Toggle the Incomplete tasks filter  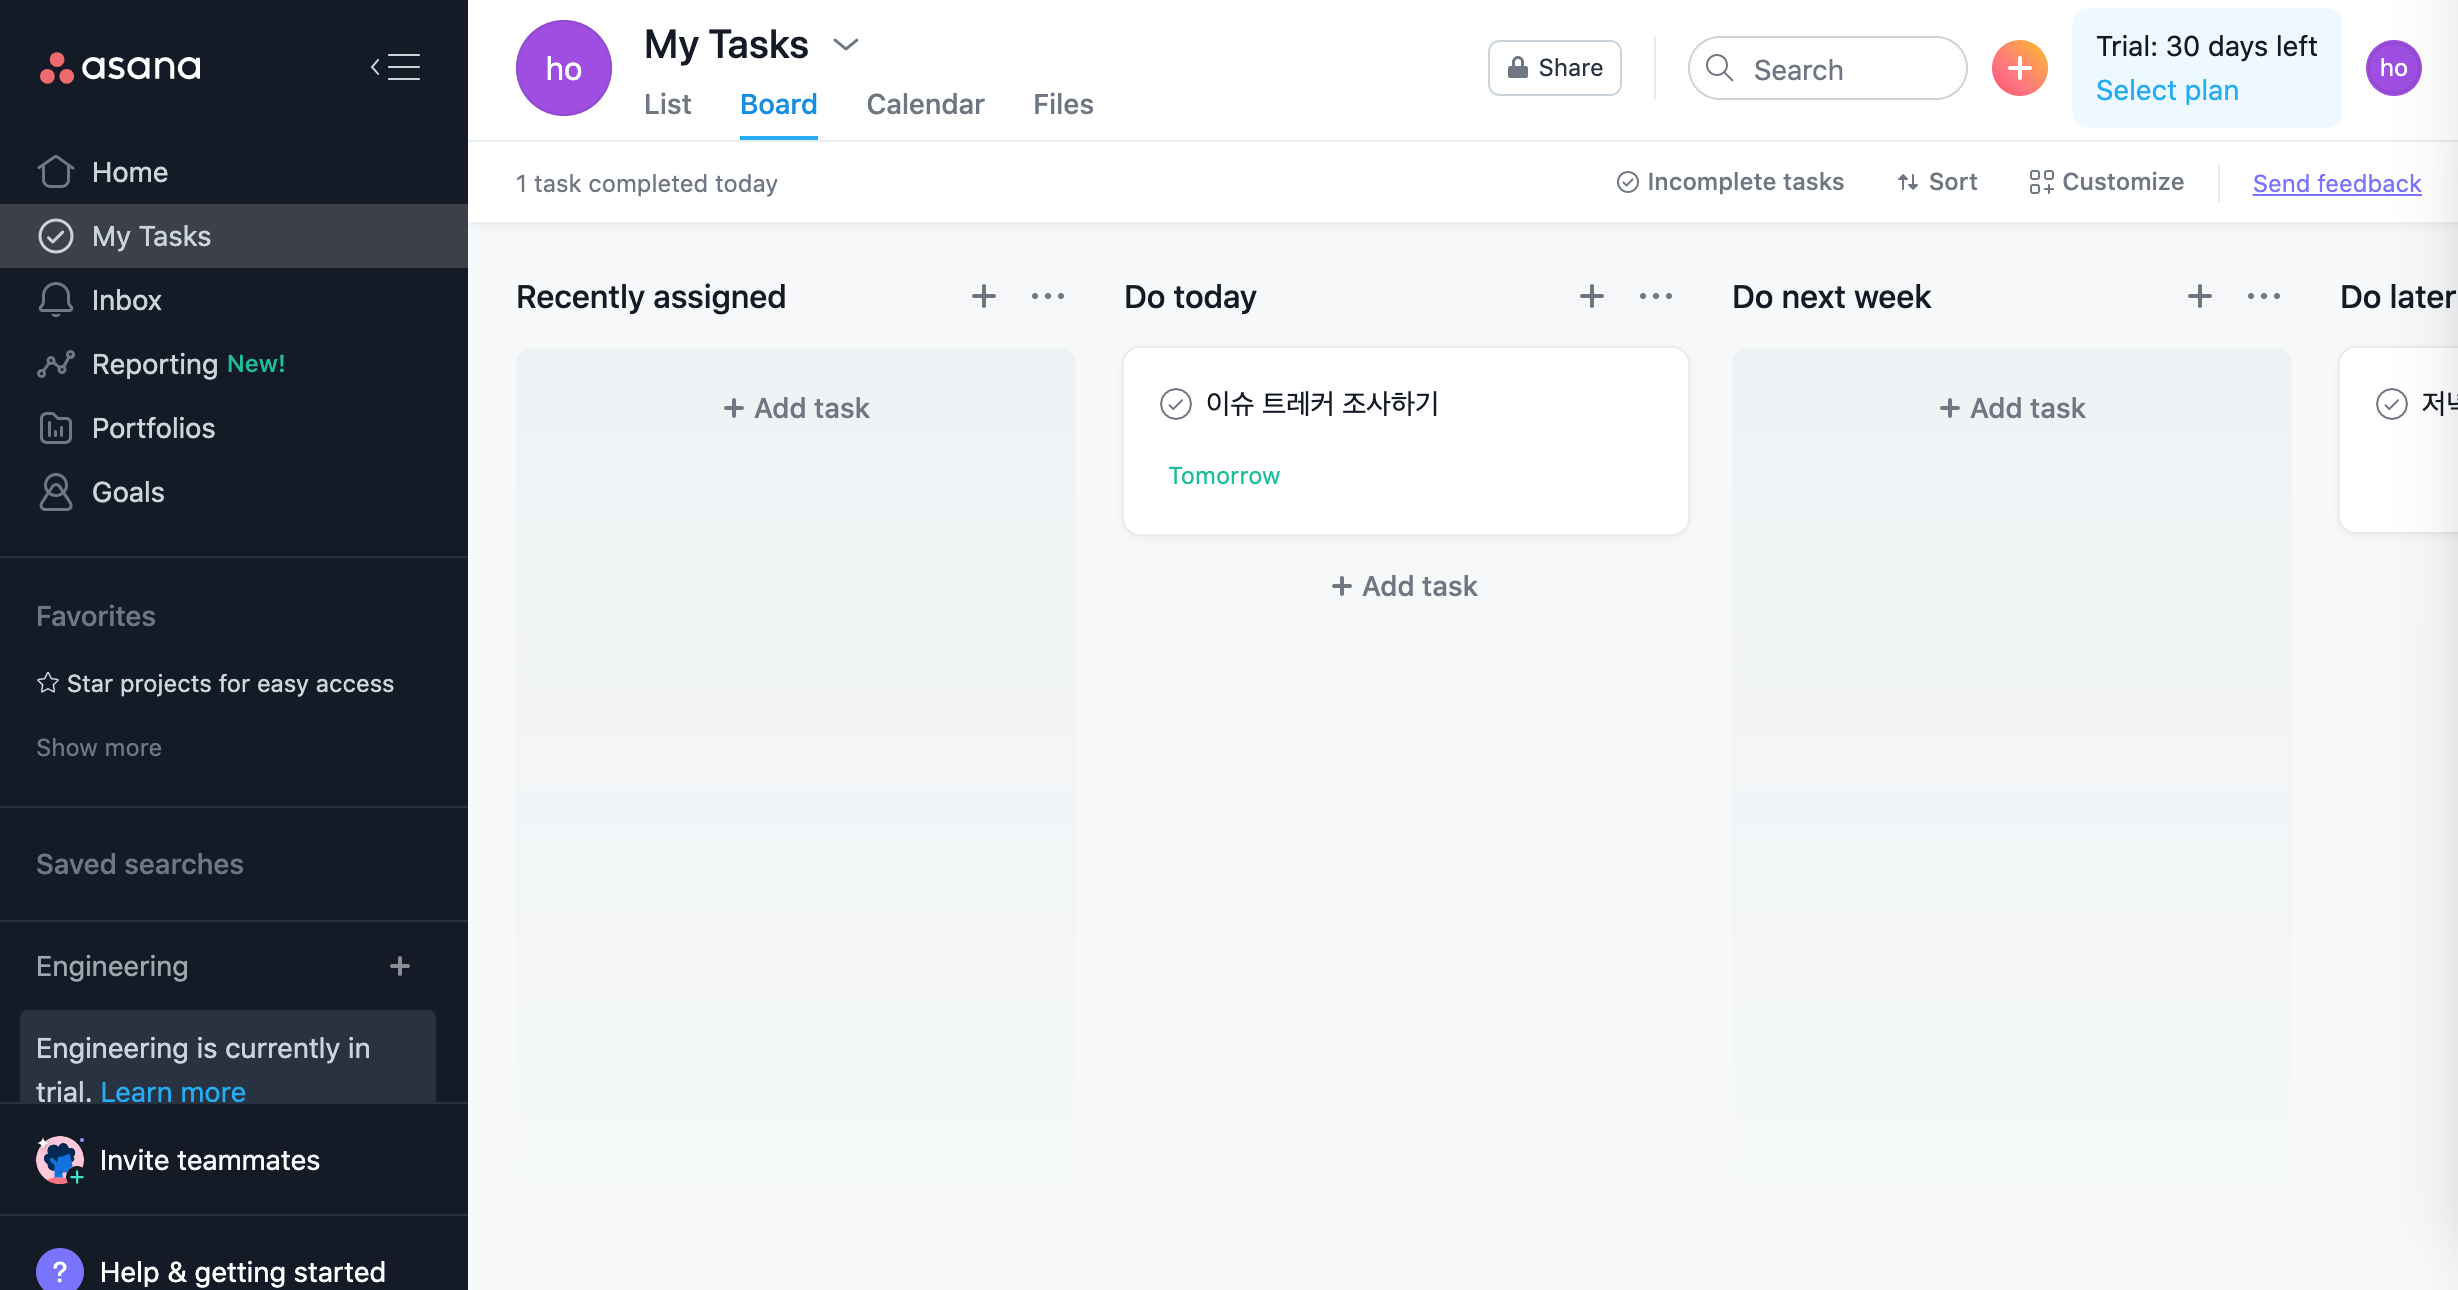(x=1730, y=182)
